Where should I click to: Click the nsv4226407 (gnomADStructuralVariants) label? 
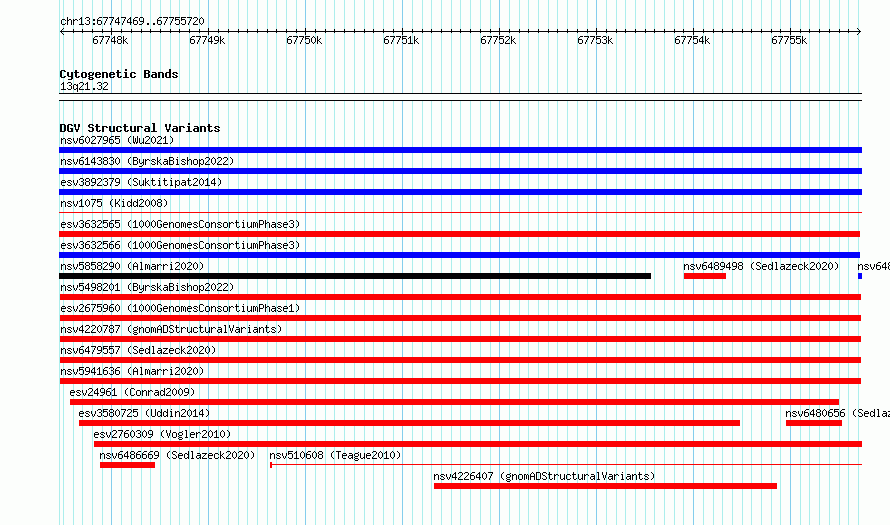pyautogui.click(x=544, y=476)
